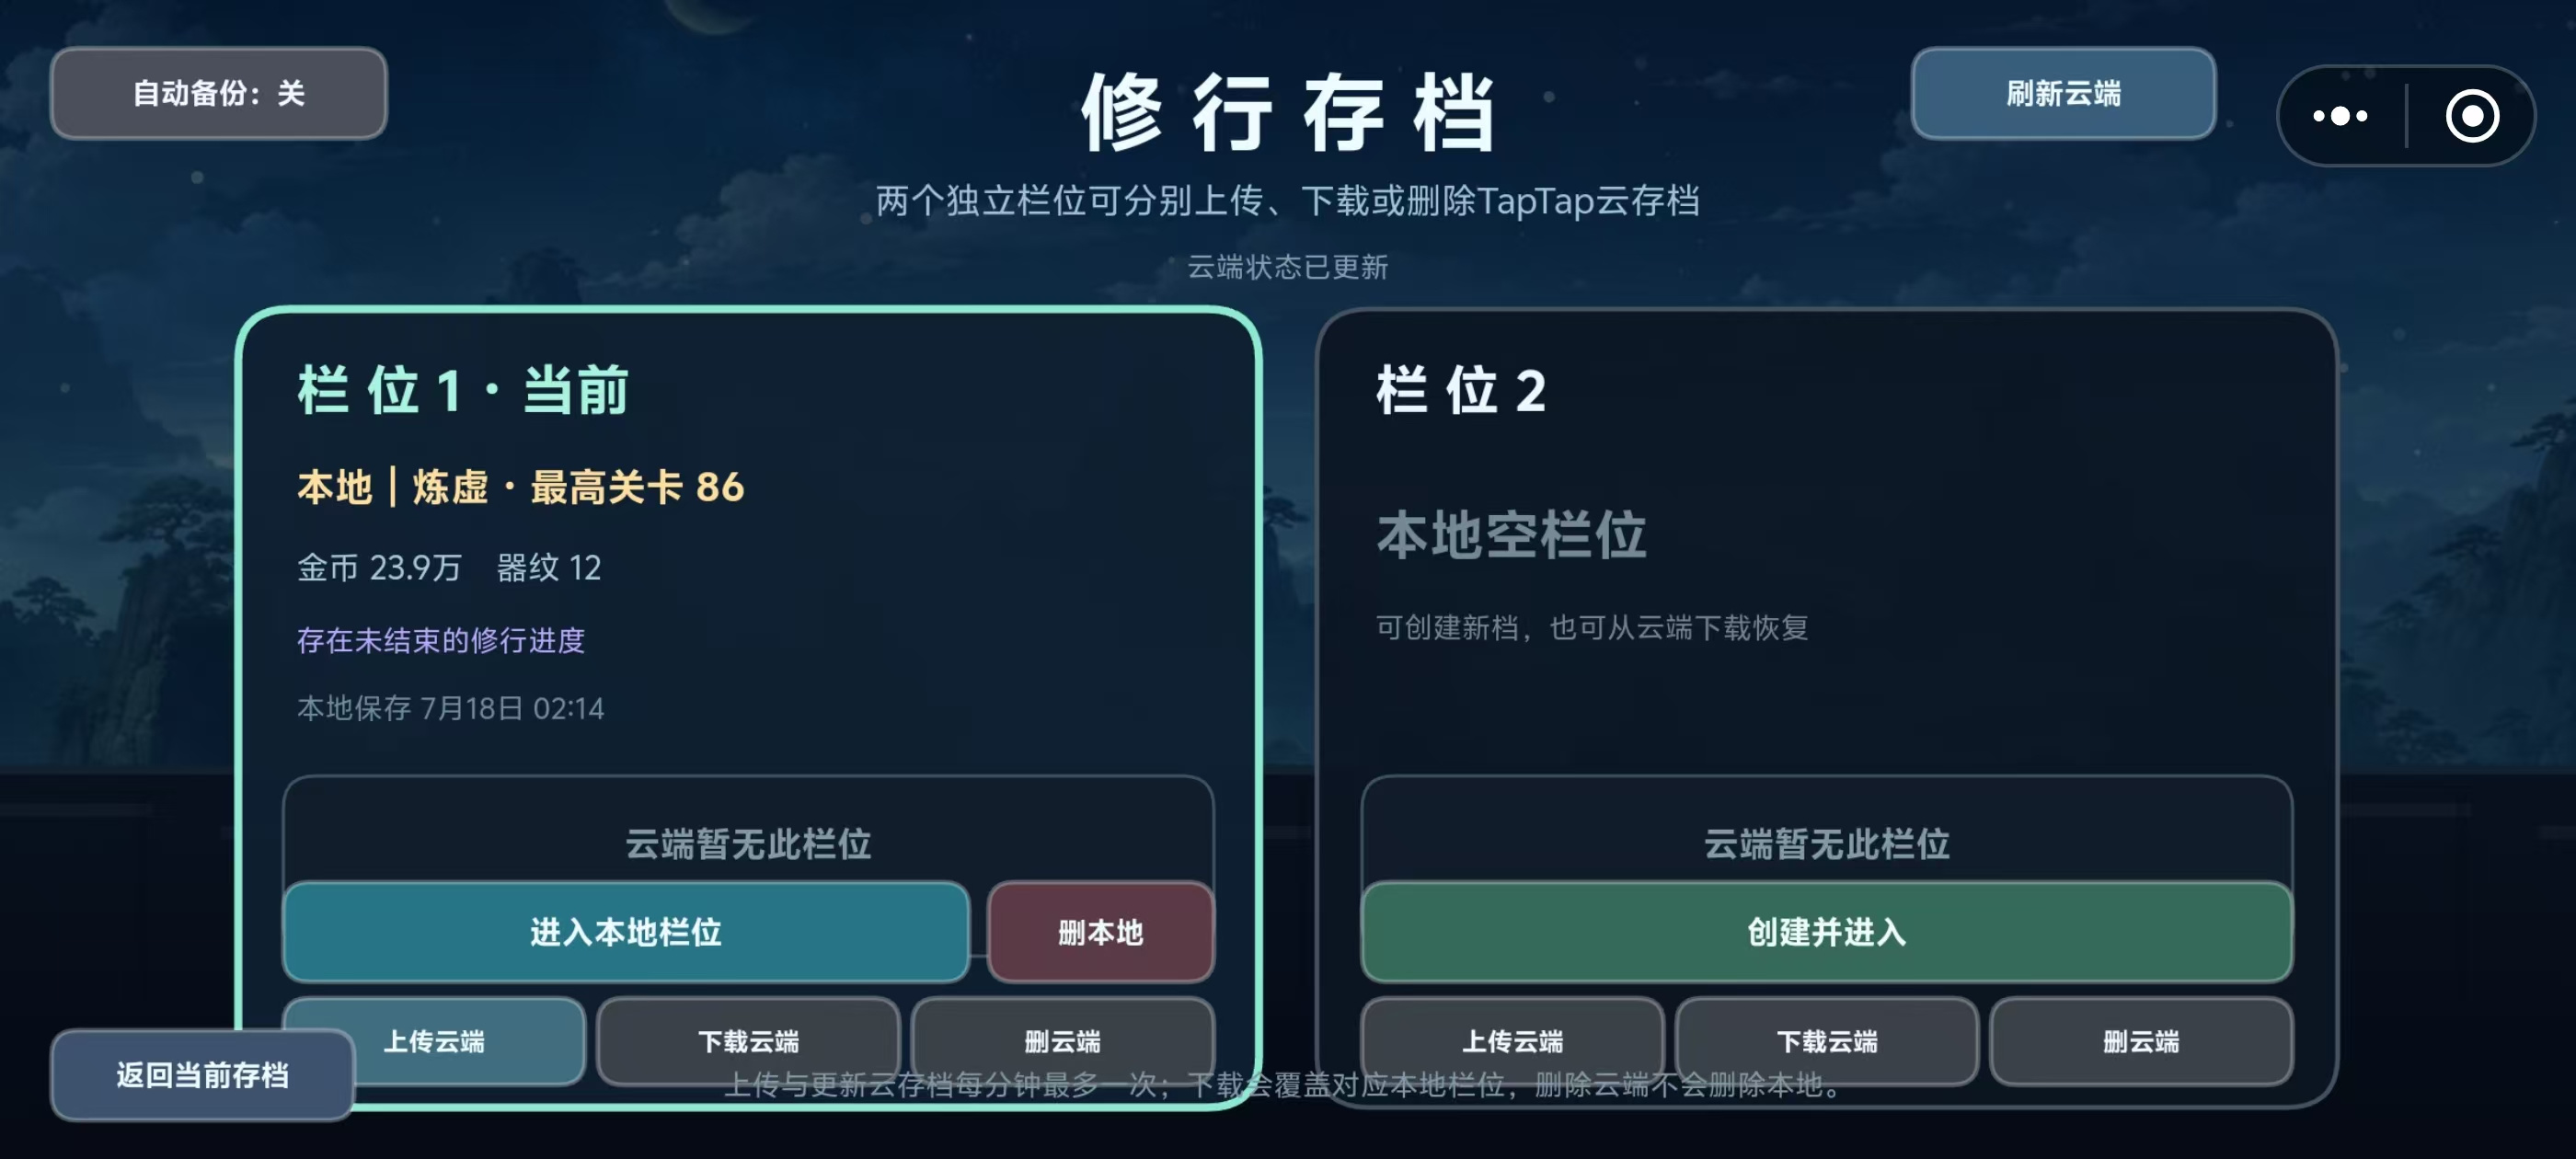Screen dimensions: 2576x1159
Task: Click 返回当前存档 to return
Action: [x=203, y=1075]
